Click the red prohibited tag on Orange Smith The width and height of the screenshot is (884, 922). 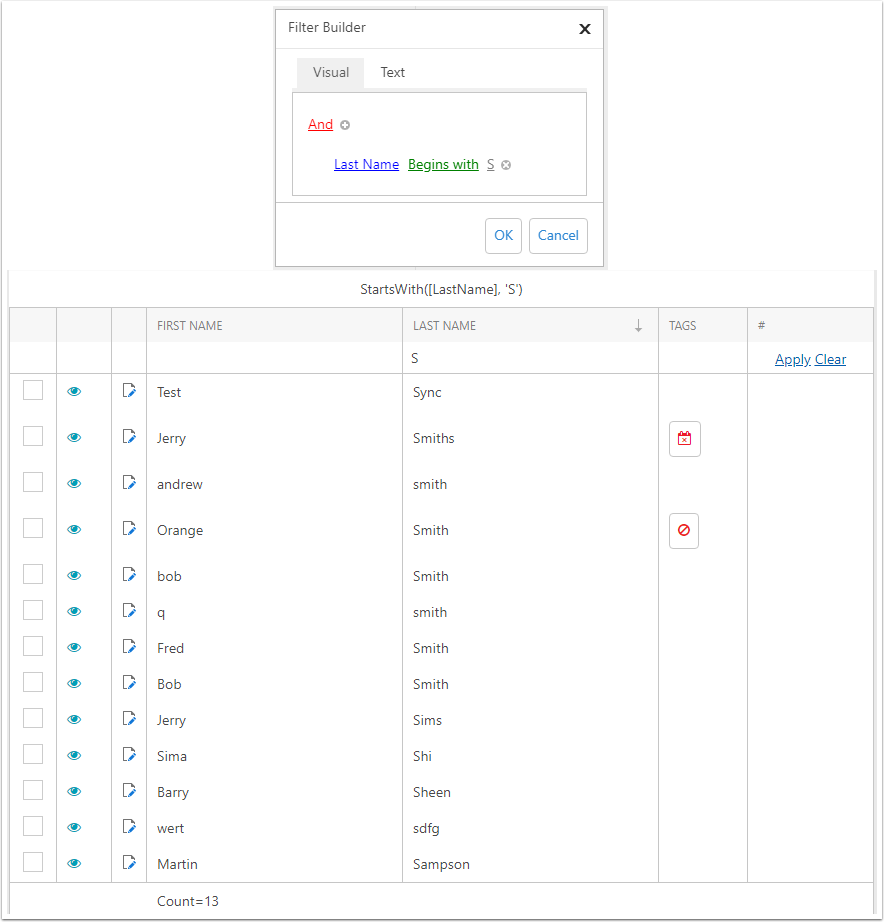click(684, 530)
